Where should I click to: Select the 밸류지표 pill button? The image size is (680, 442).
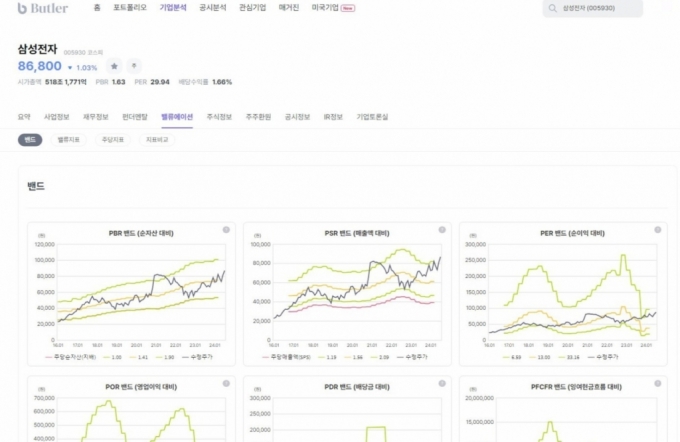pos(69,140)
